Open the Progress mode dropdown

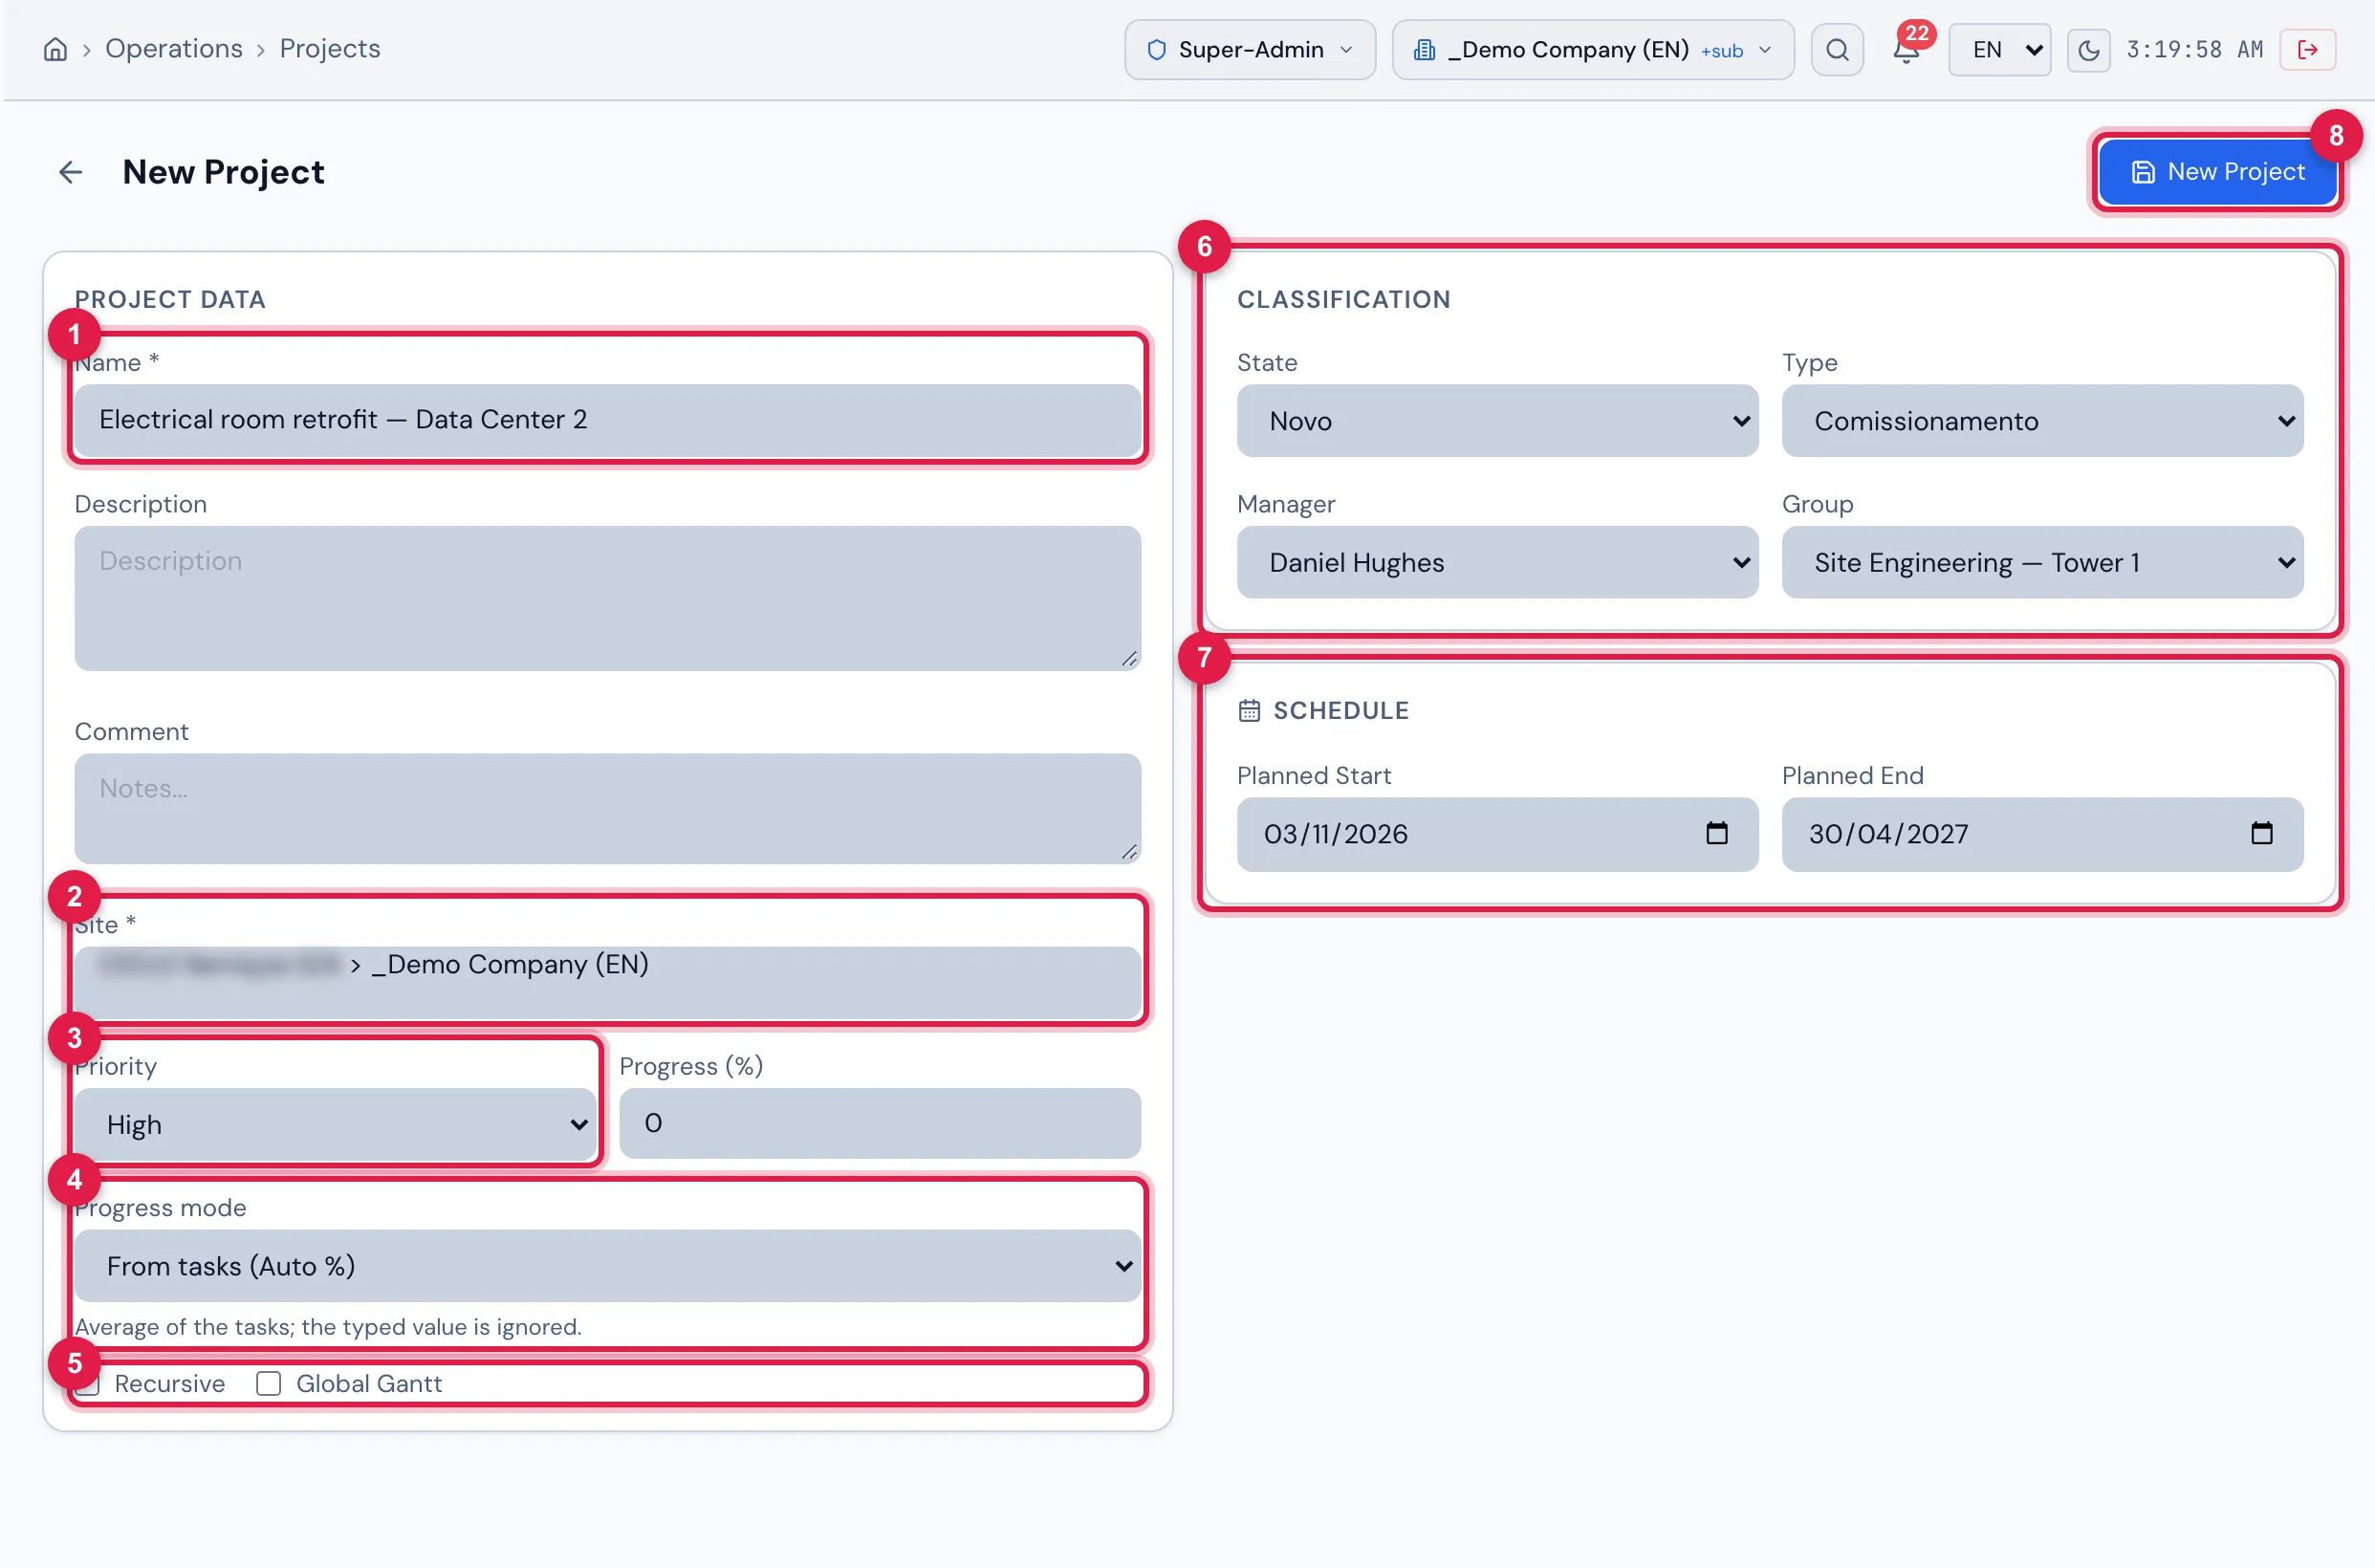click(x=607, y=1266)
